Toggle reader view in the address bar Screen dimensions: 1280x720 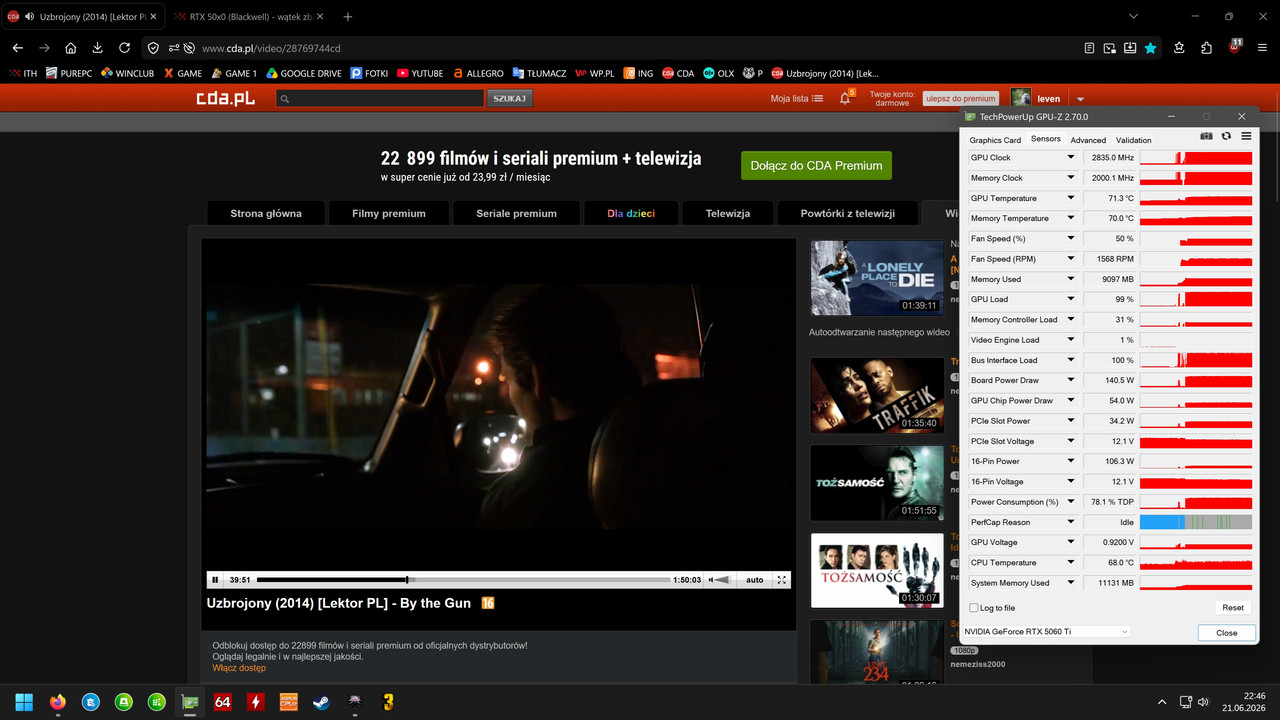pos(1090,47)
